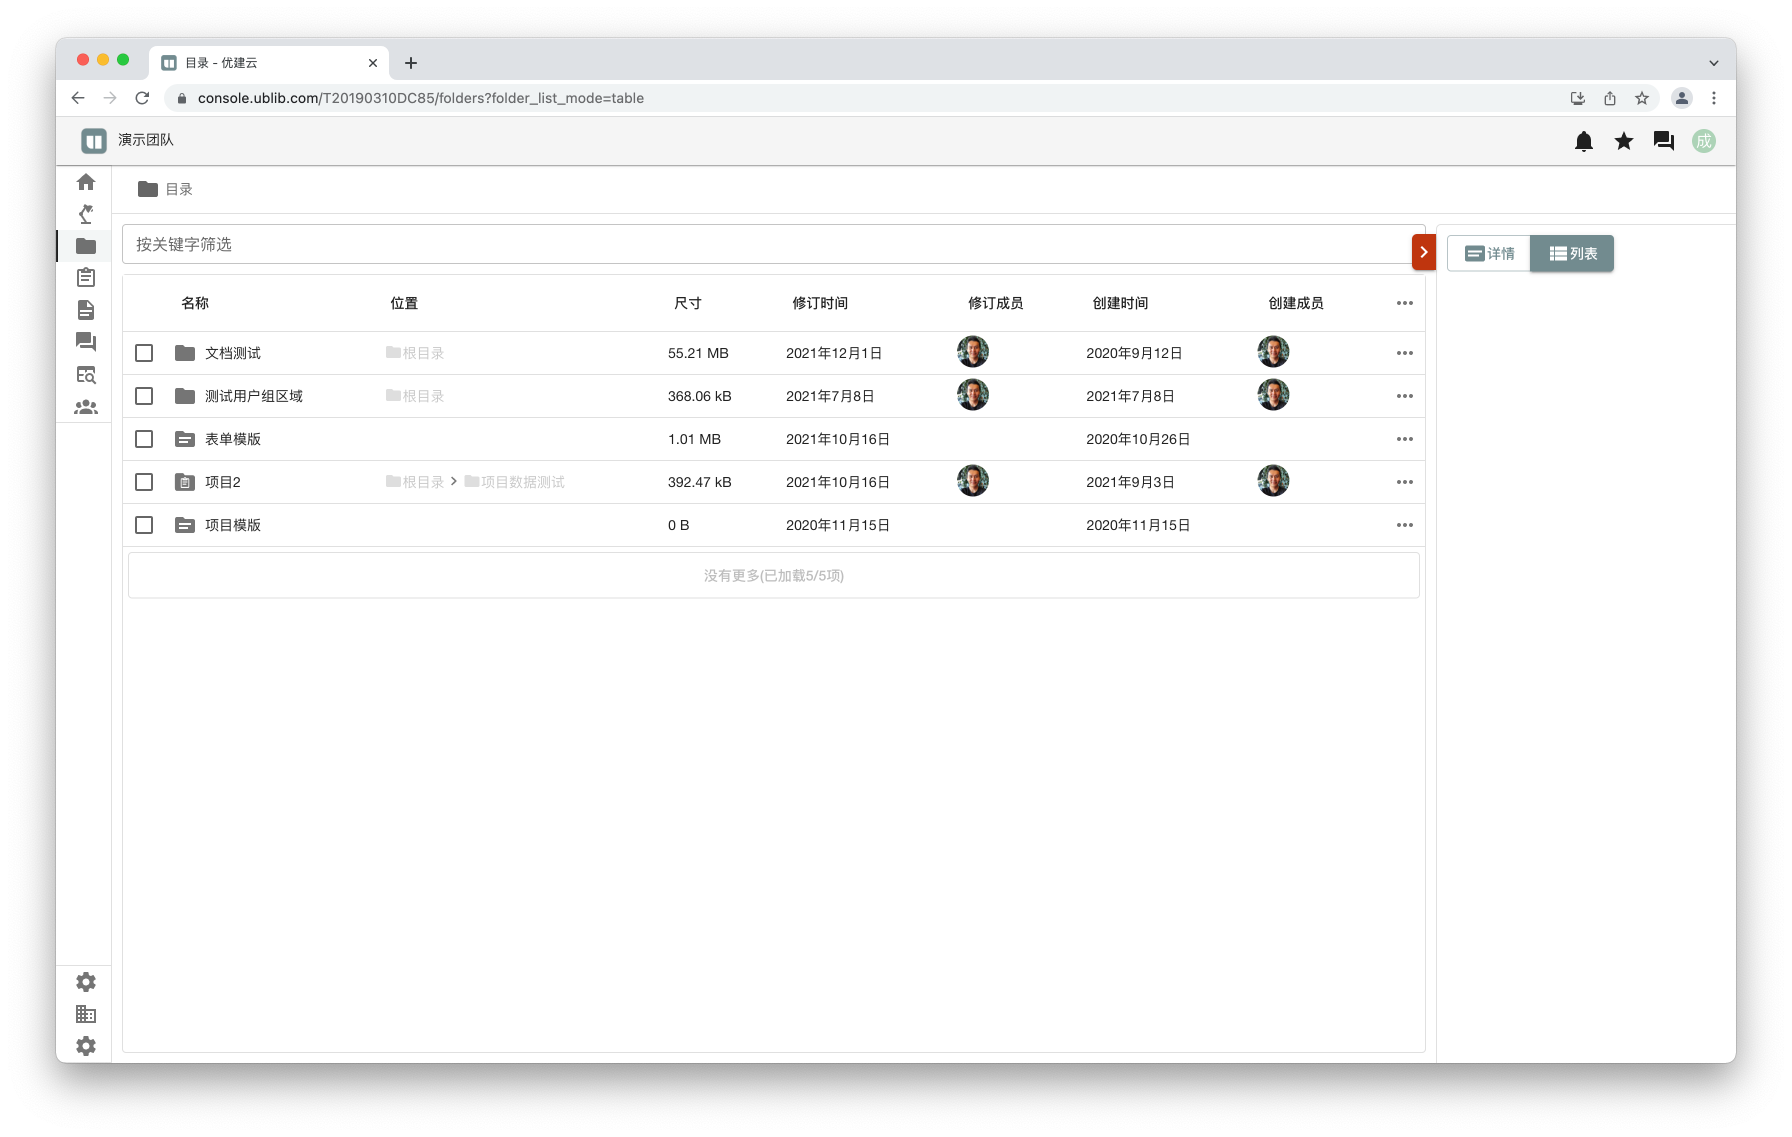The image size is (1792, 1137).
Task: Open the more options menu for 测试用户组区域
Action: [x=1404, y=396]
